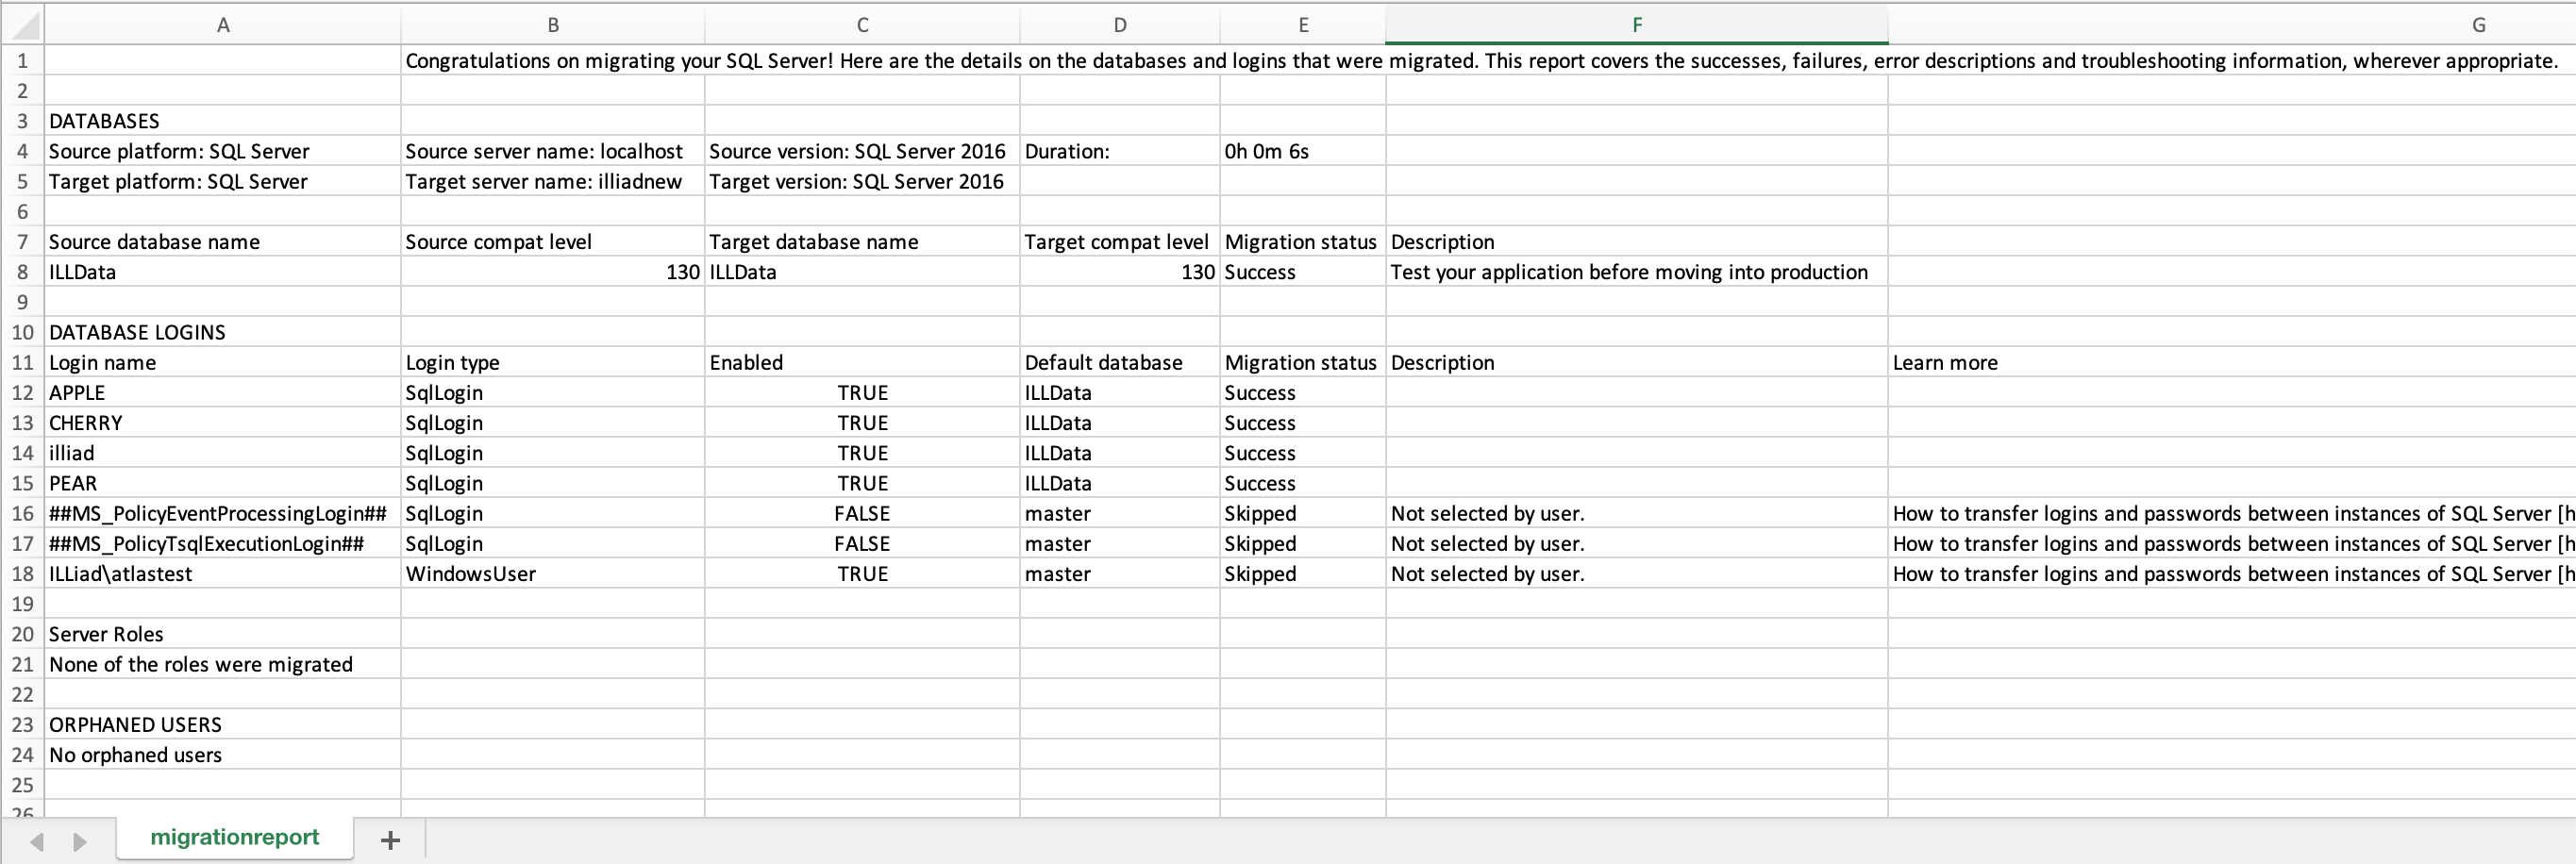The height and width of the screenshot is (864, 2576).
Task: Select row 11 by clicking its row number
Action: [x=22, y=362]
